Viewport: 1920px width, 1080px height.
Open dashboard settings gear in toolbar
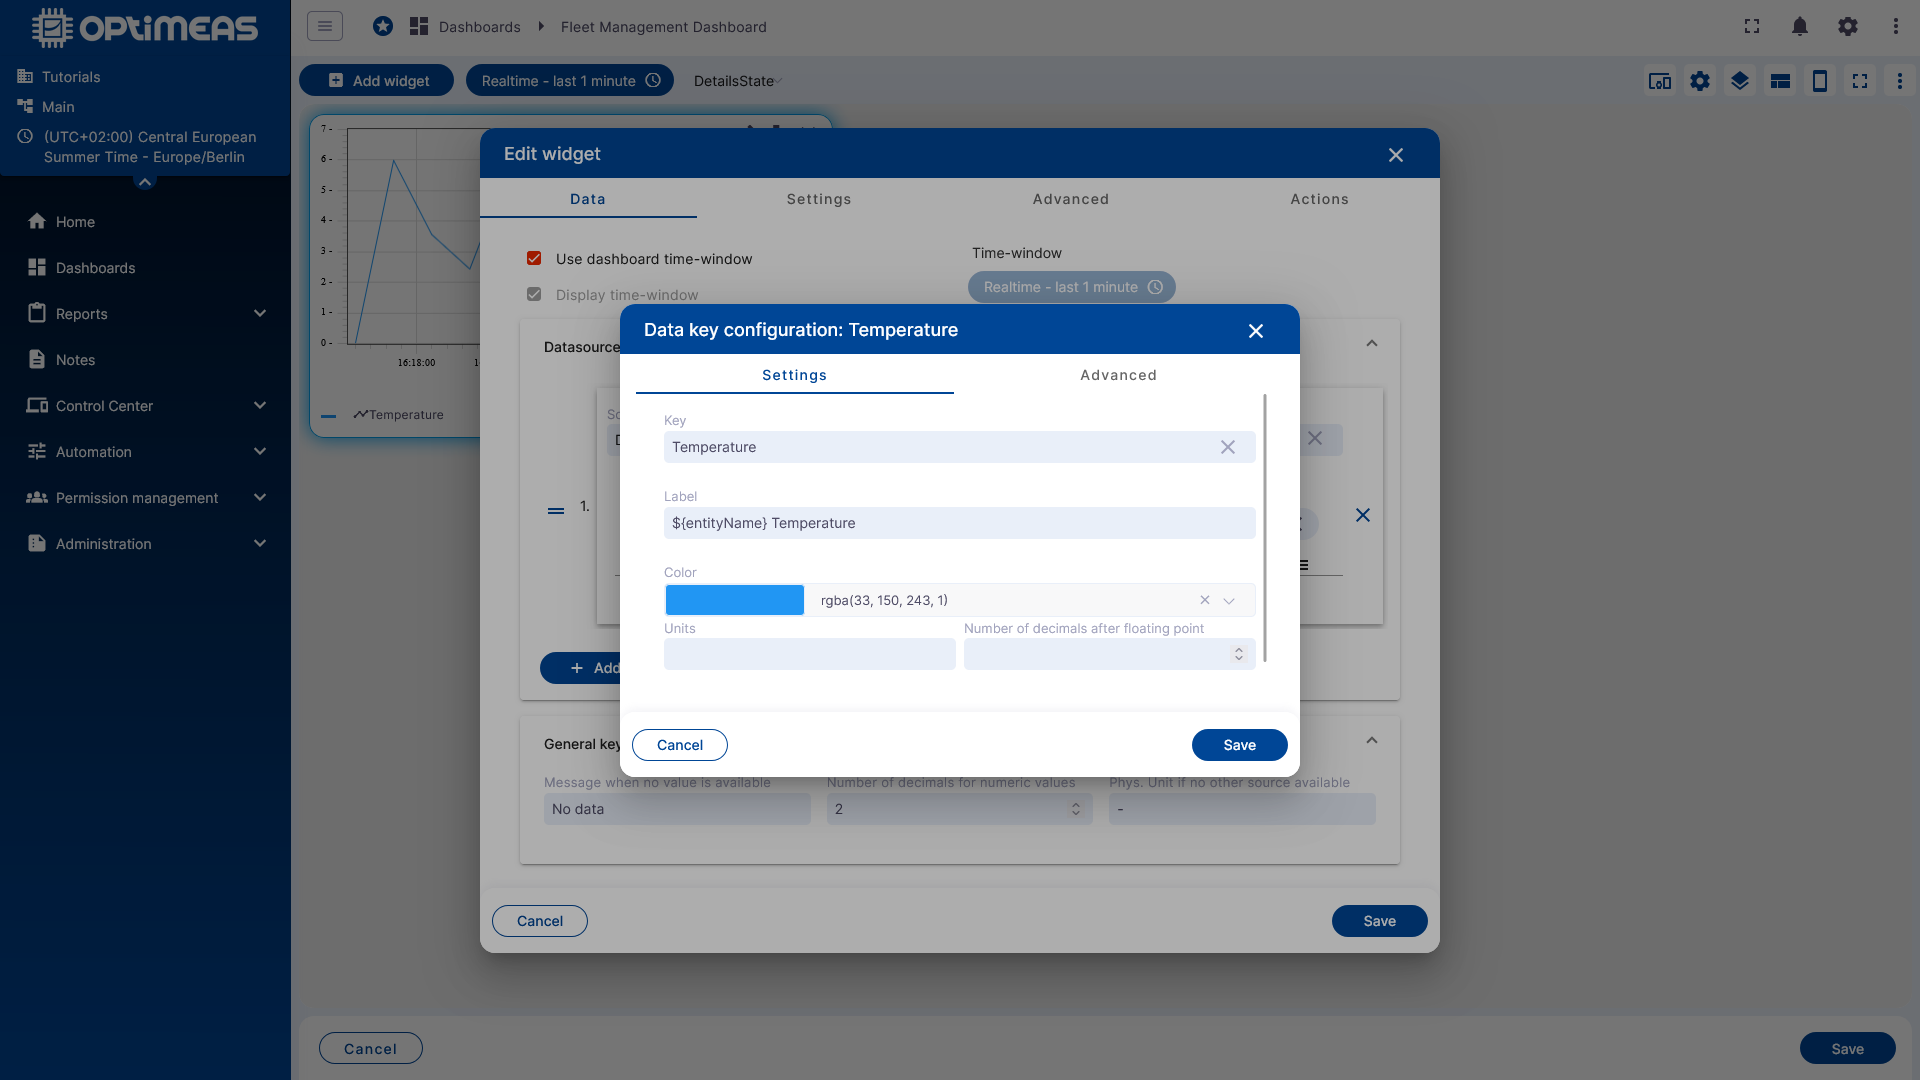[1700, 81]
